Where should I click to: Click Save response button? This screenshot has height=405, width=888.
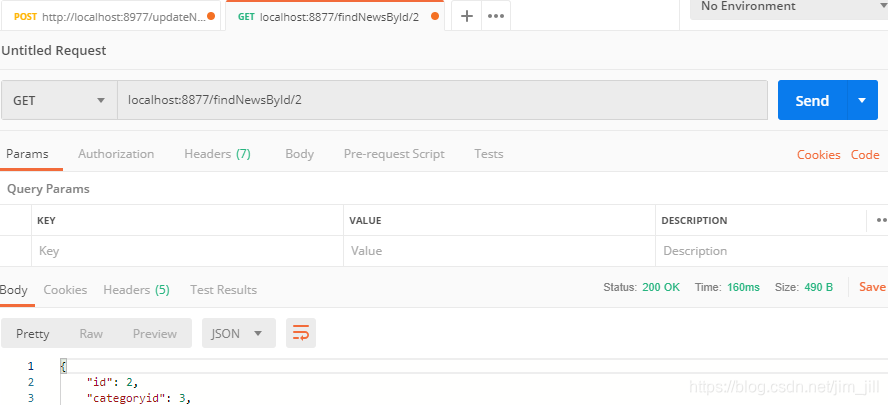pyautogui.click(x=872, y=287)
